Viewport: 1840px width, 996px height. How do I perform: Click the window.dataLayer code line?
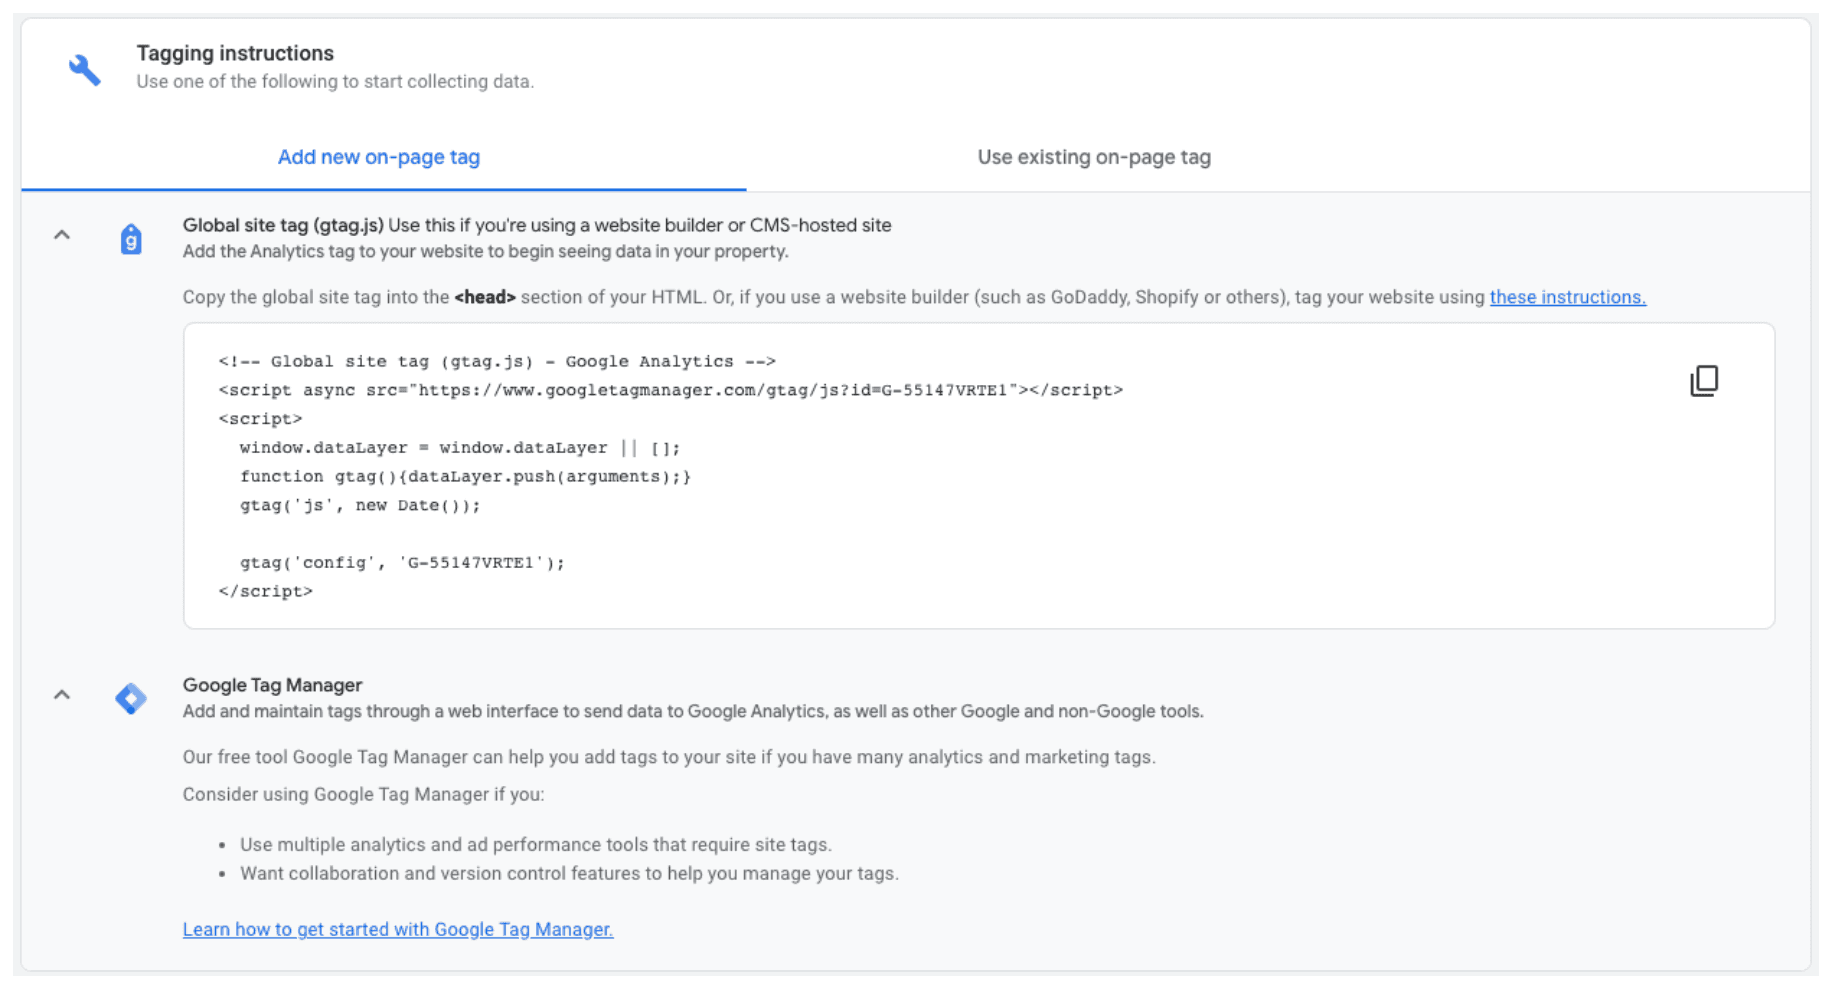[x=460, y=448]
